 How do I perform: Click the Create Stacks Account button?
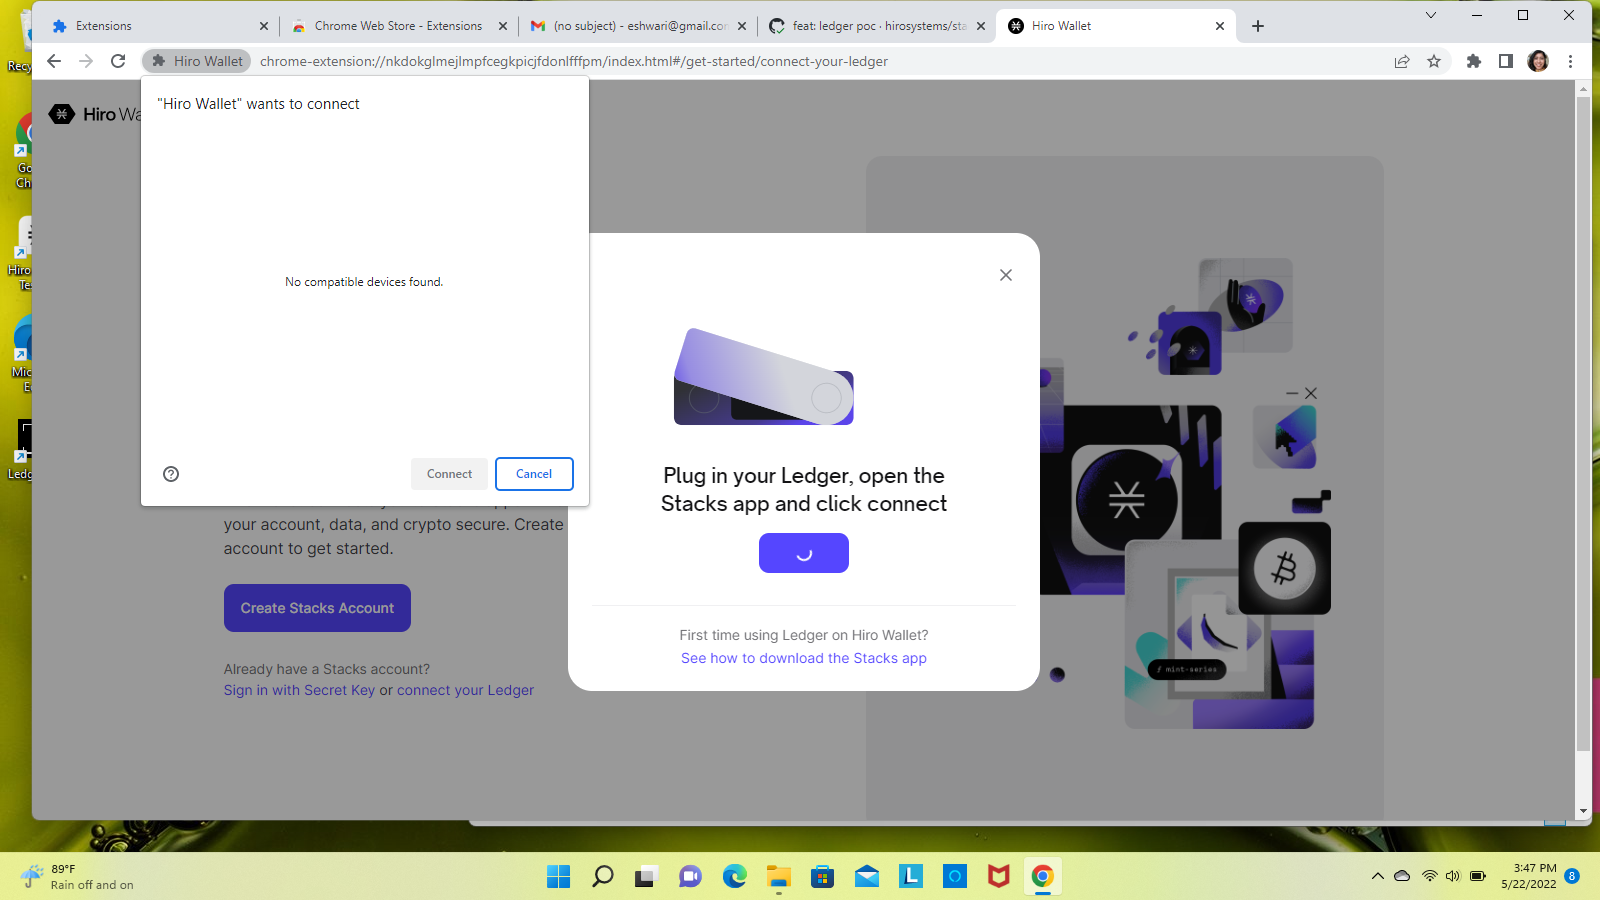[x=317, y=607]
